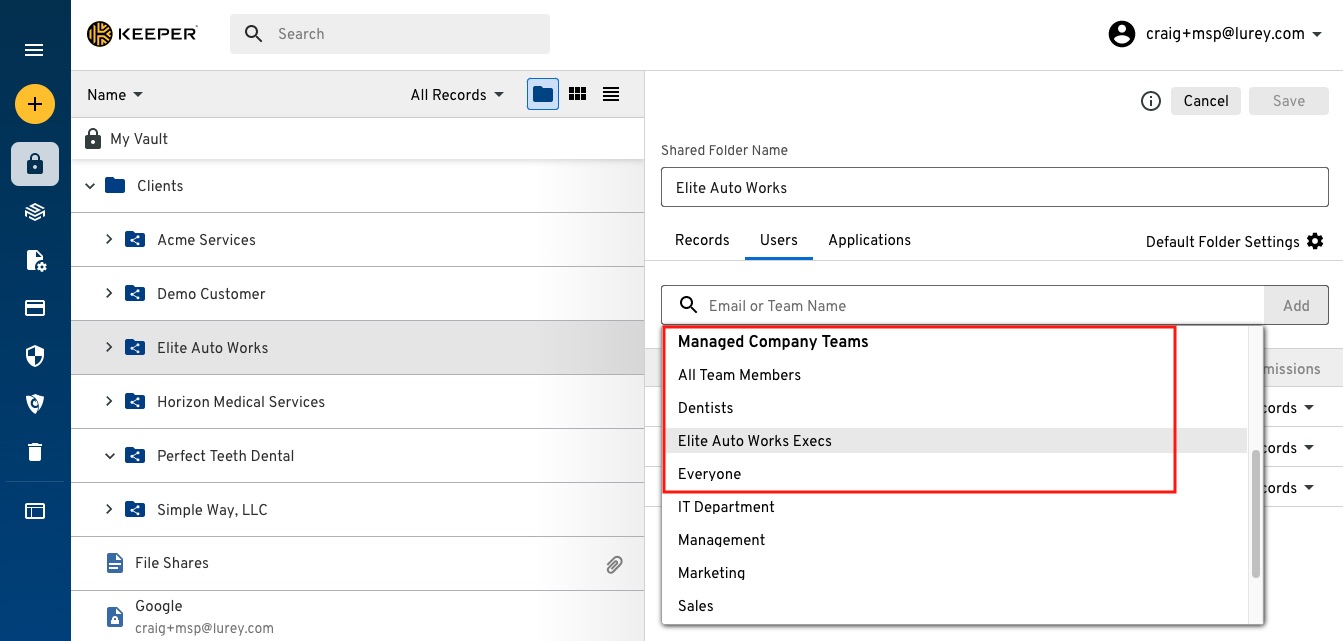The height and width of the screenshot is (641, 1343).
Task: Expand the Demo Customer folder
Action: (x=110, y=294)
